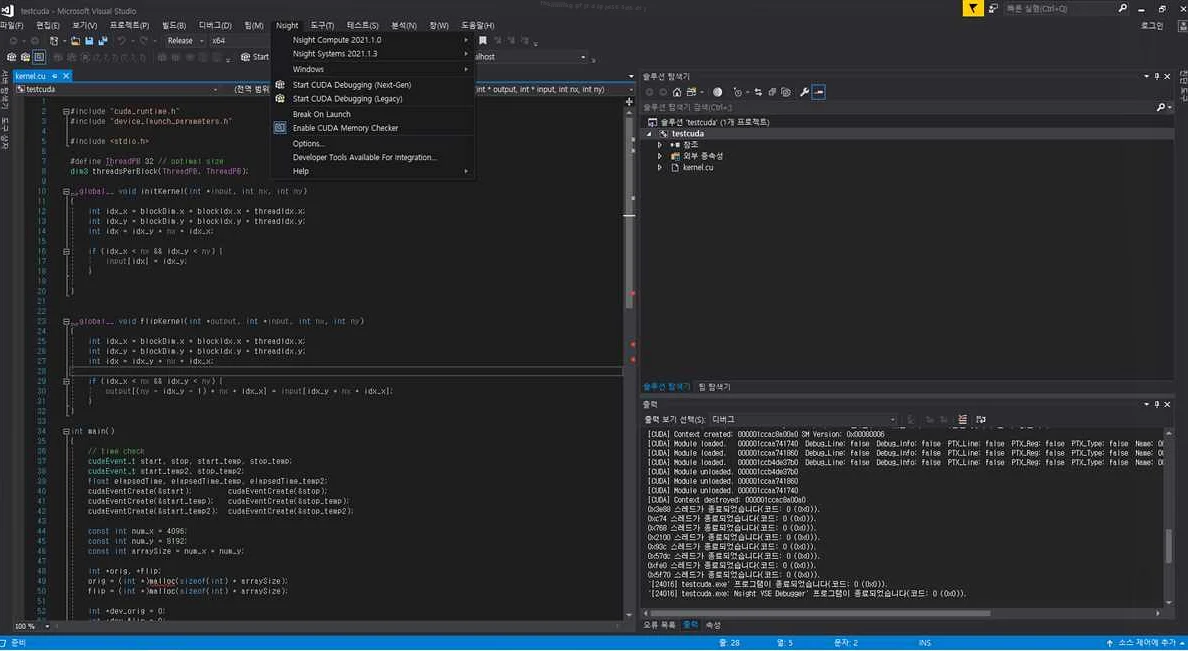The height and width of the screenshot is (651, 1188).
Task: Toggle Break On Launch in Nsight menu
Action: click(x=321, y=114)
